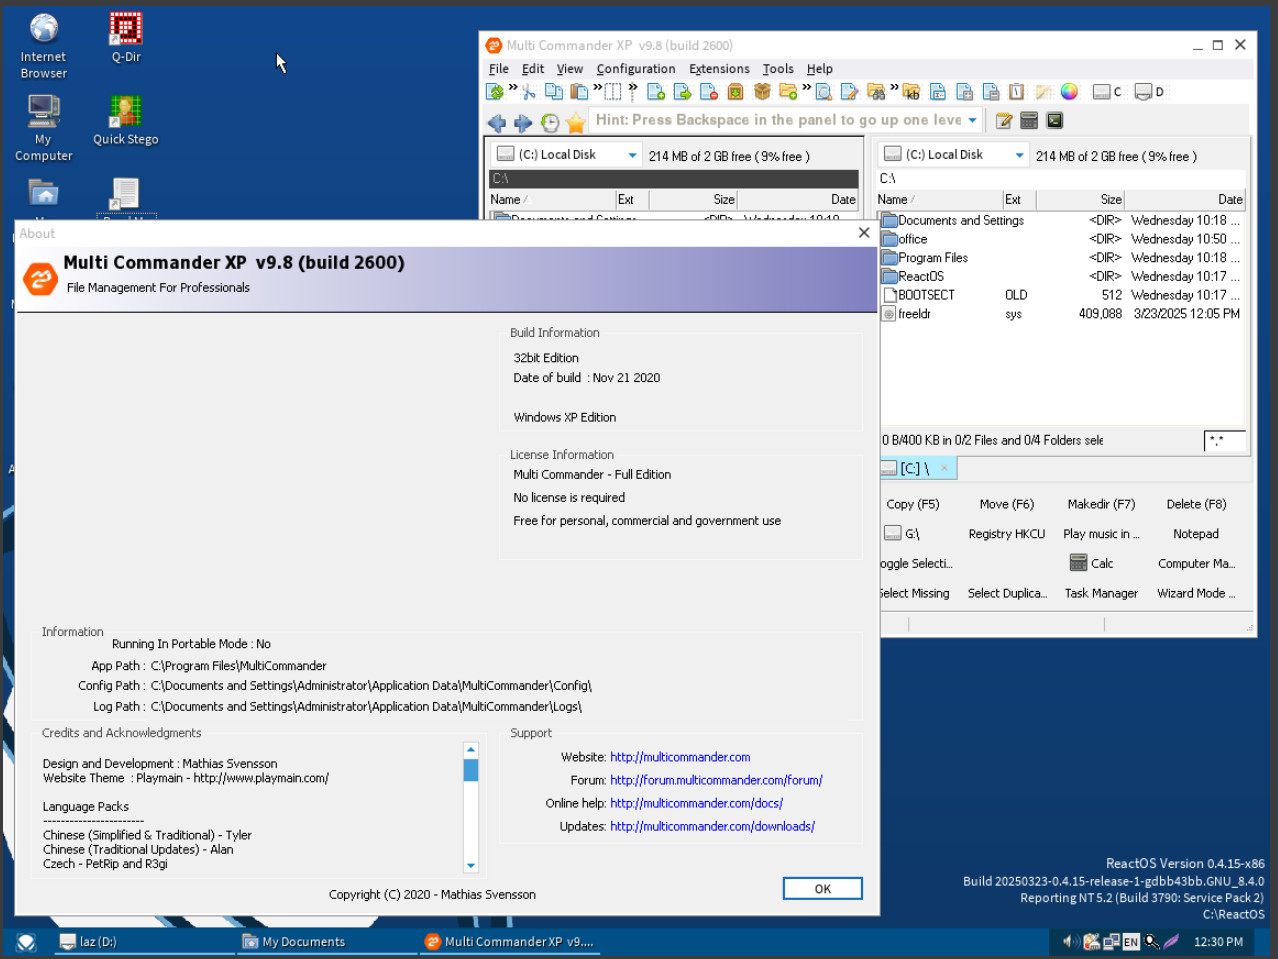Click the Q-Dir desktop icon

[x=126, y=38]
